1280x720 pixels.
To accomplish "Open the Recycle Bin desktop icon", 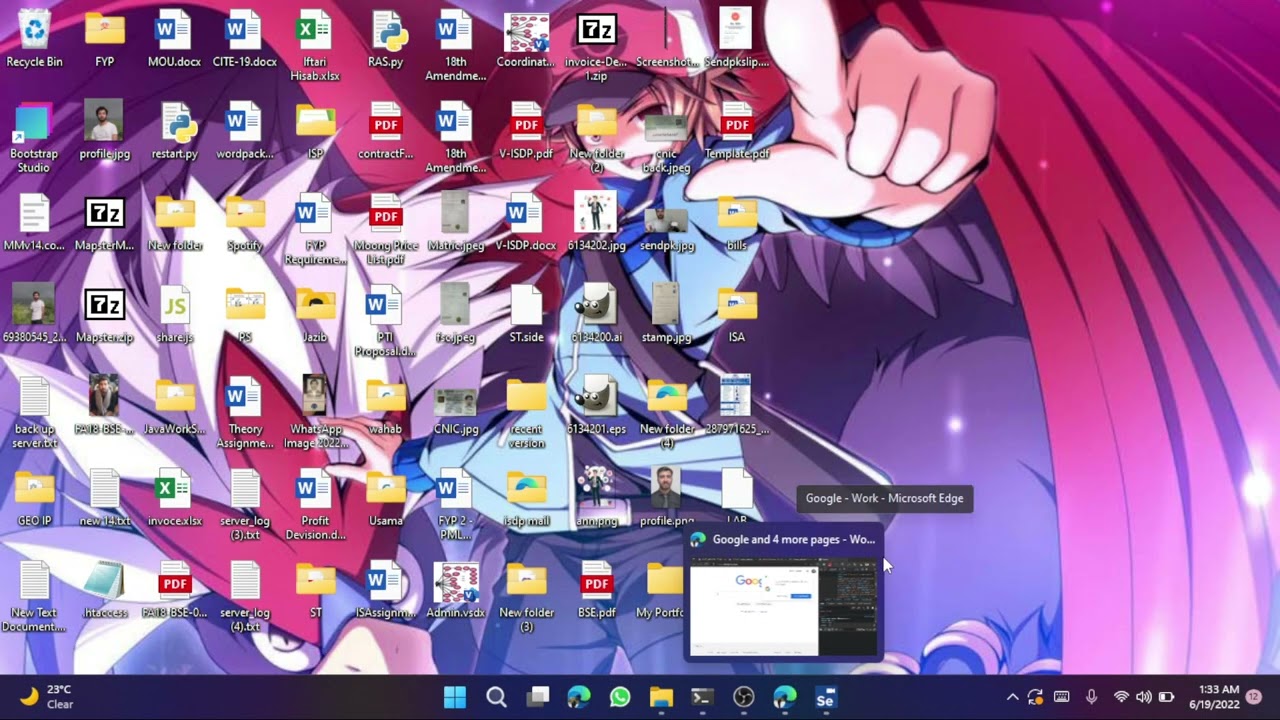I will point(34,40).
